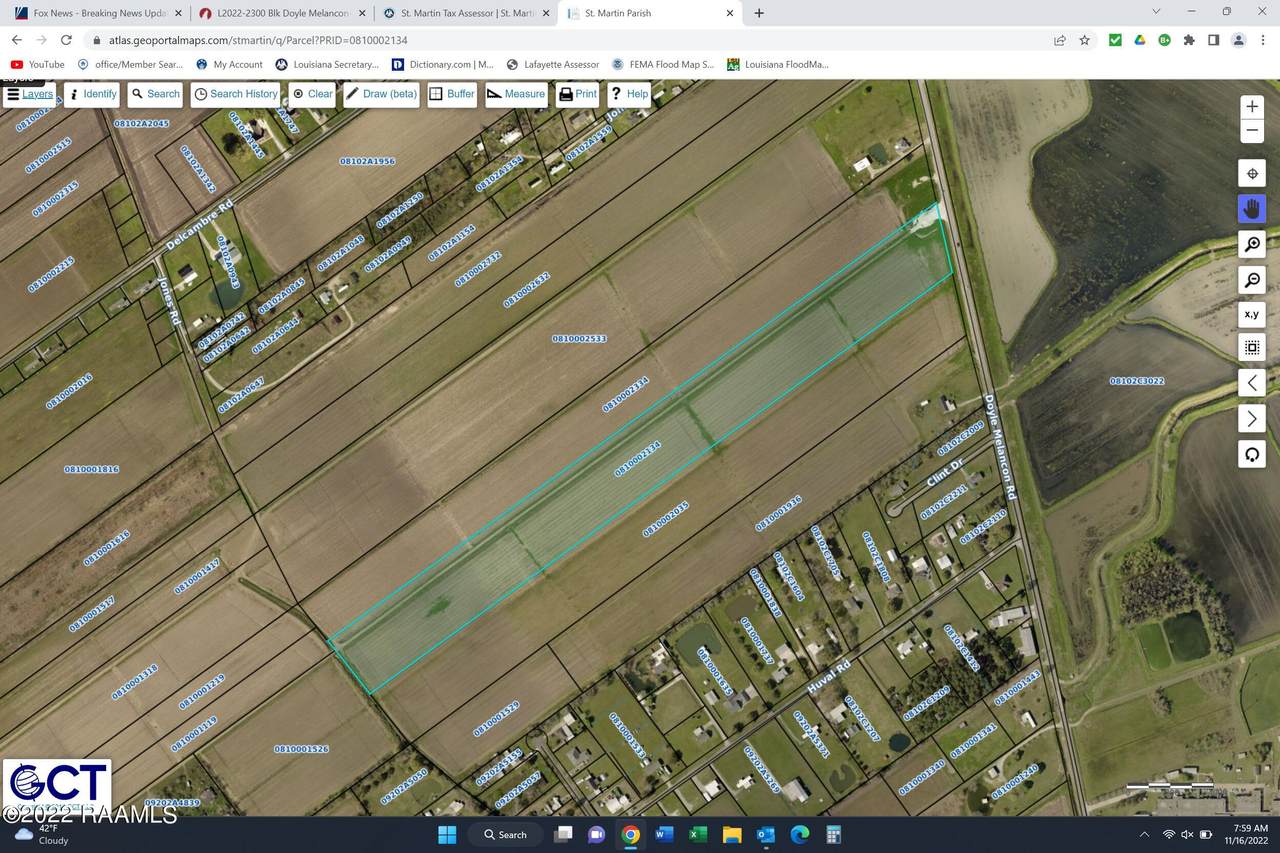Open Calculator from the taskbar
1280x853 pixels.
click(x=833, y=834)
